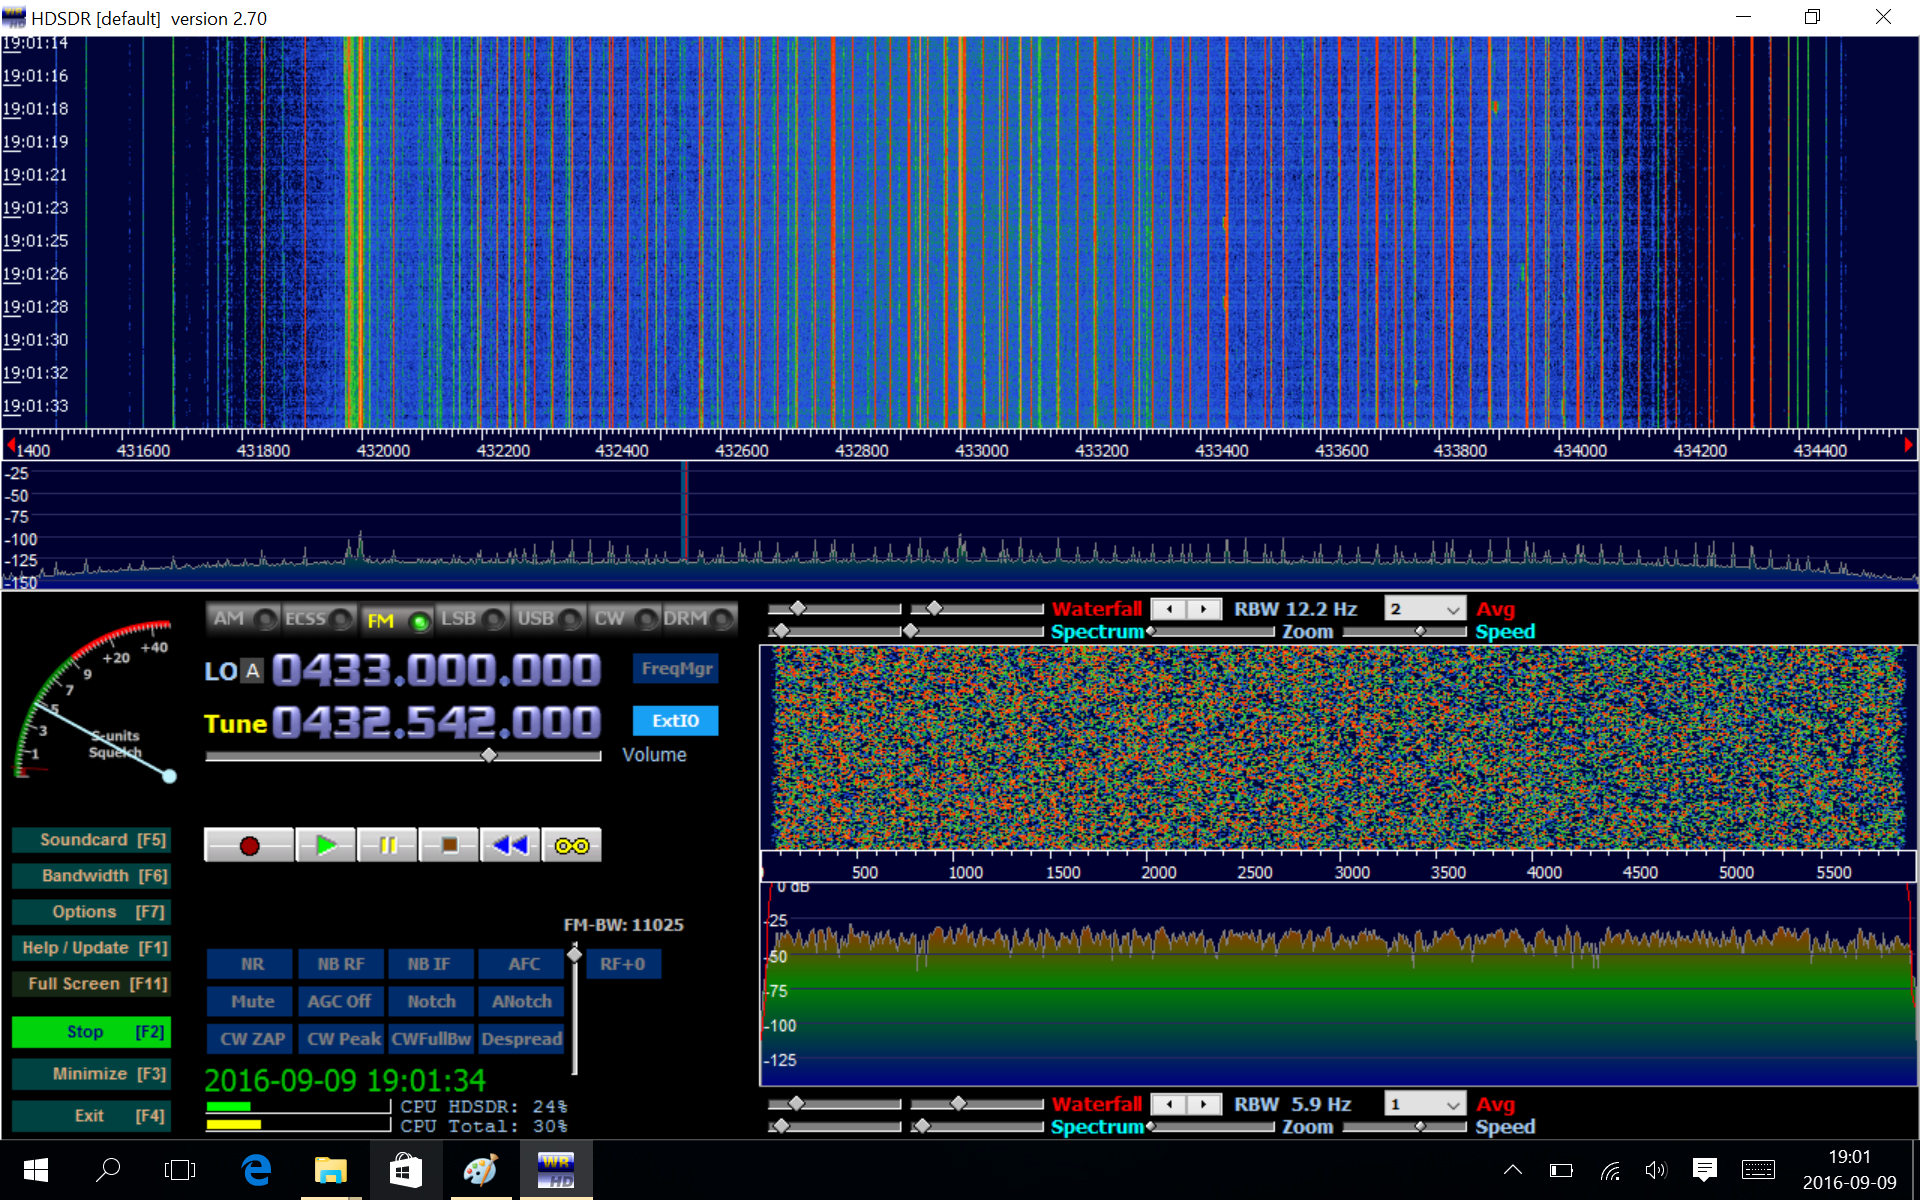This screenshot has height=1200, width=1920.
Task: Select CW demodulation mode
Action: pyautogui.click(x=624, y=619)
